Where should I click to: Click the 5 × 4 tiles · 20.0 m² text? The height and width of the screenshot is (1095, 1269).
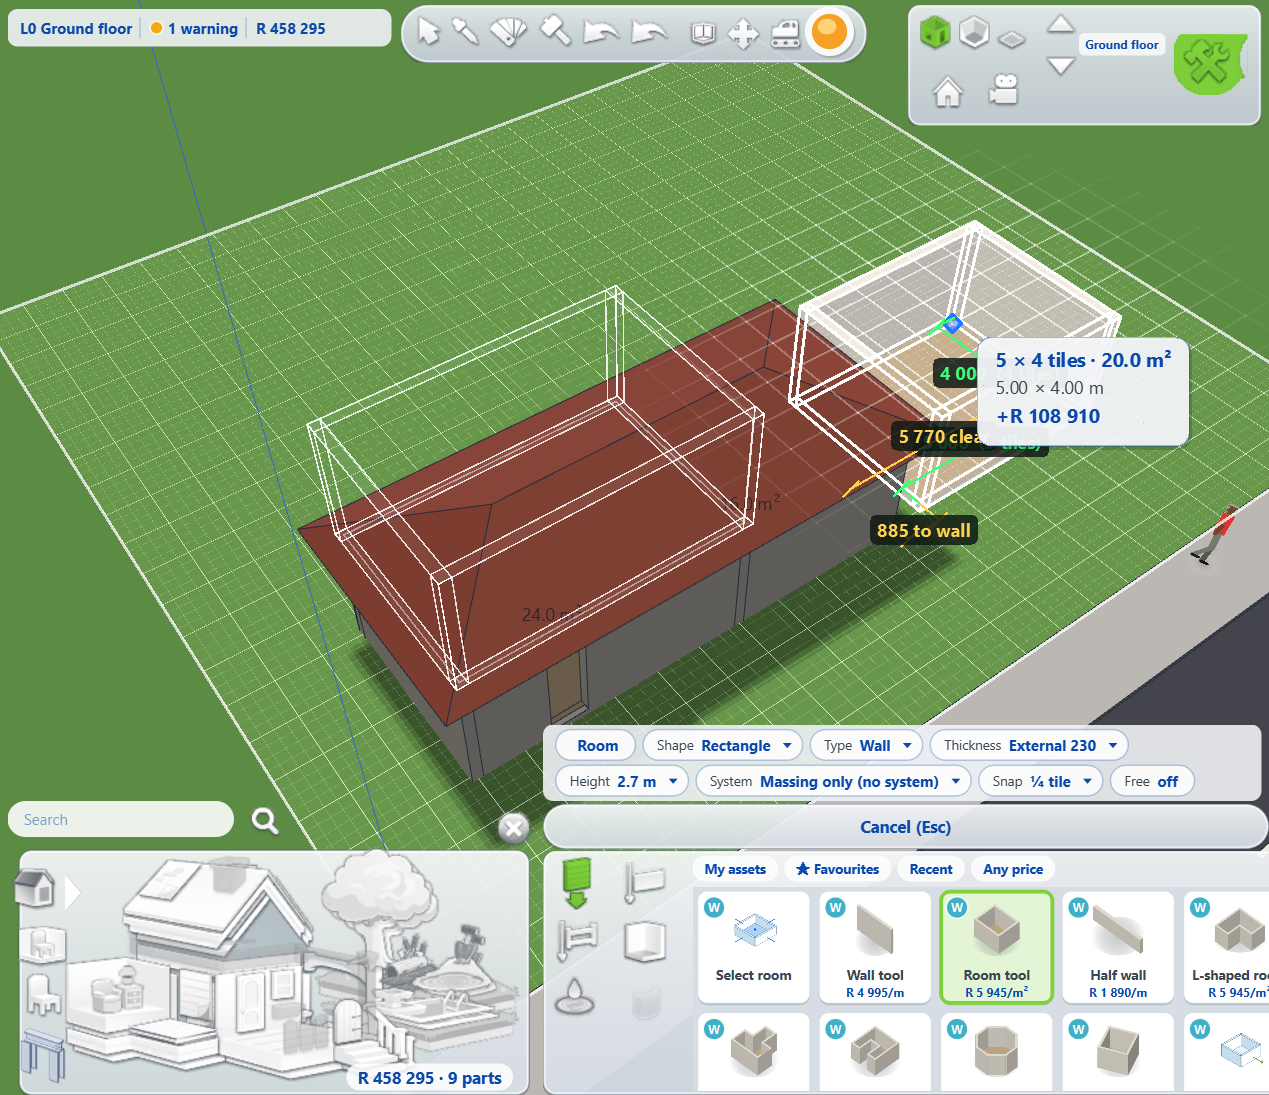pos(1084,360)
